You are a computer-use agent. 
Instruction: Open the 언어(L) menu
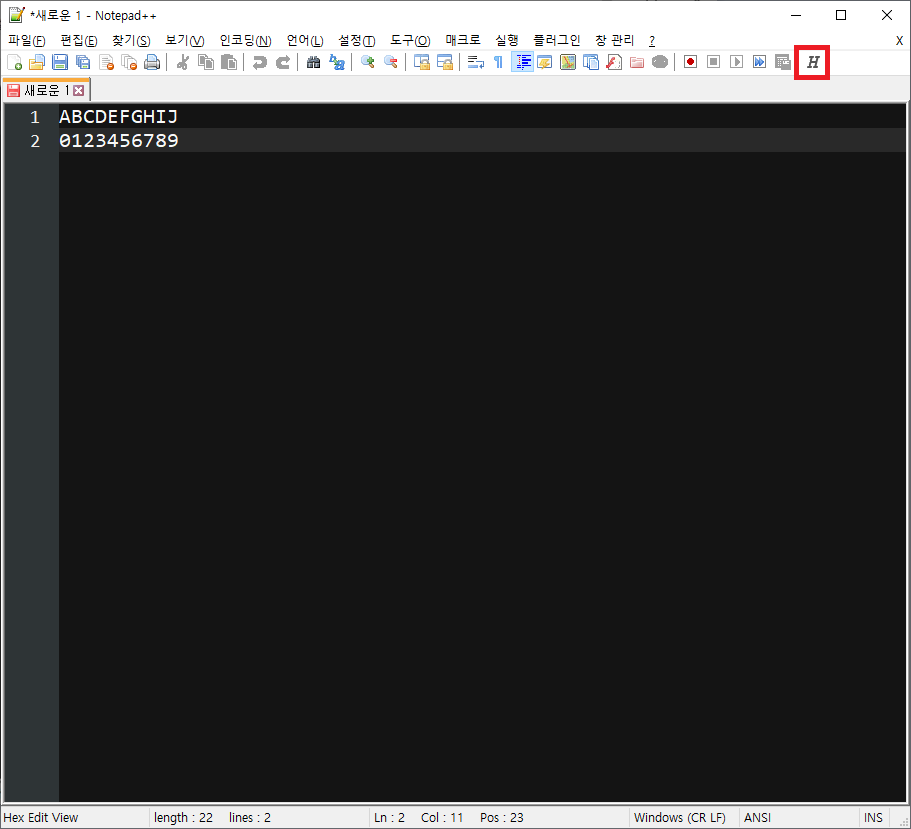[305, 41]
